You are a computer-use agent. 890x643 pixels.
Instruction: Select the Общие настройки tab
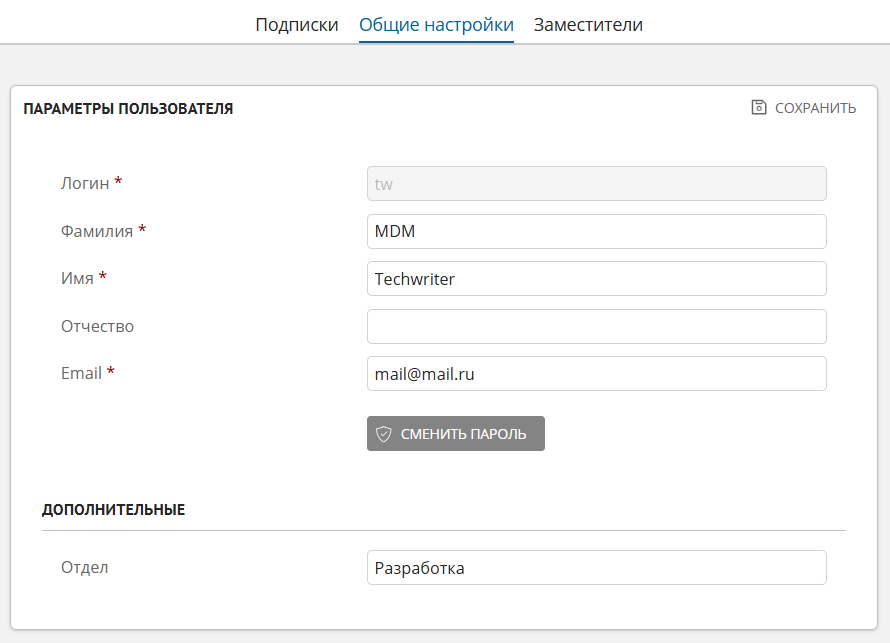coord(435,24)
